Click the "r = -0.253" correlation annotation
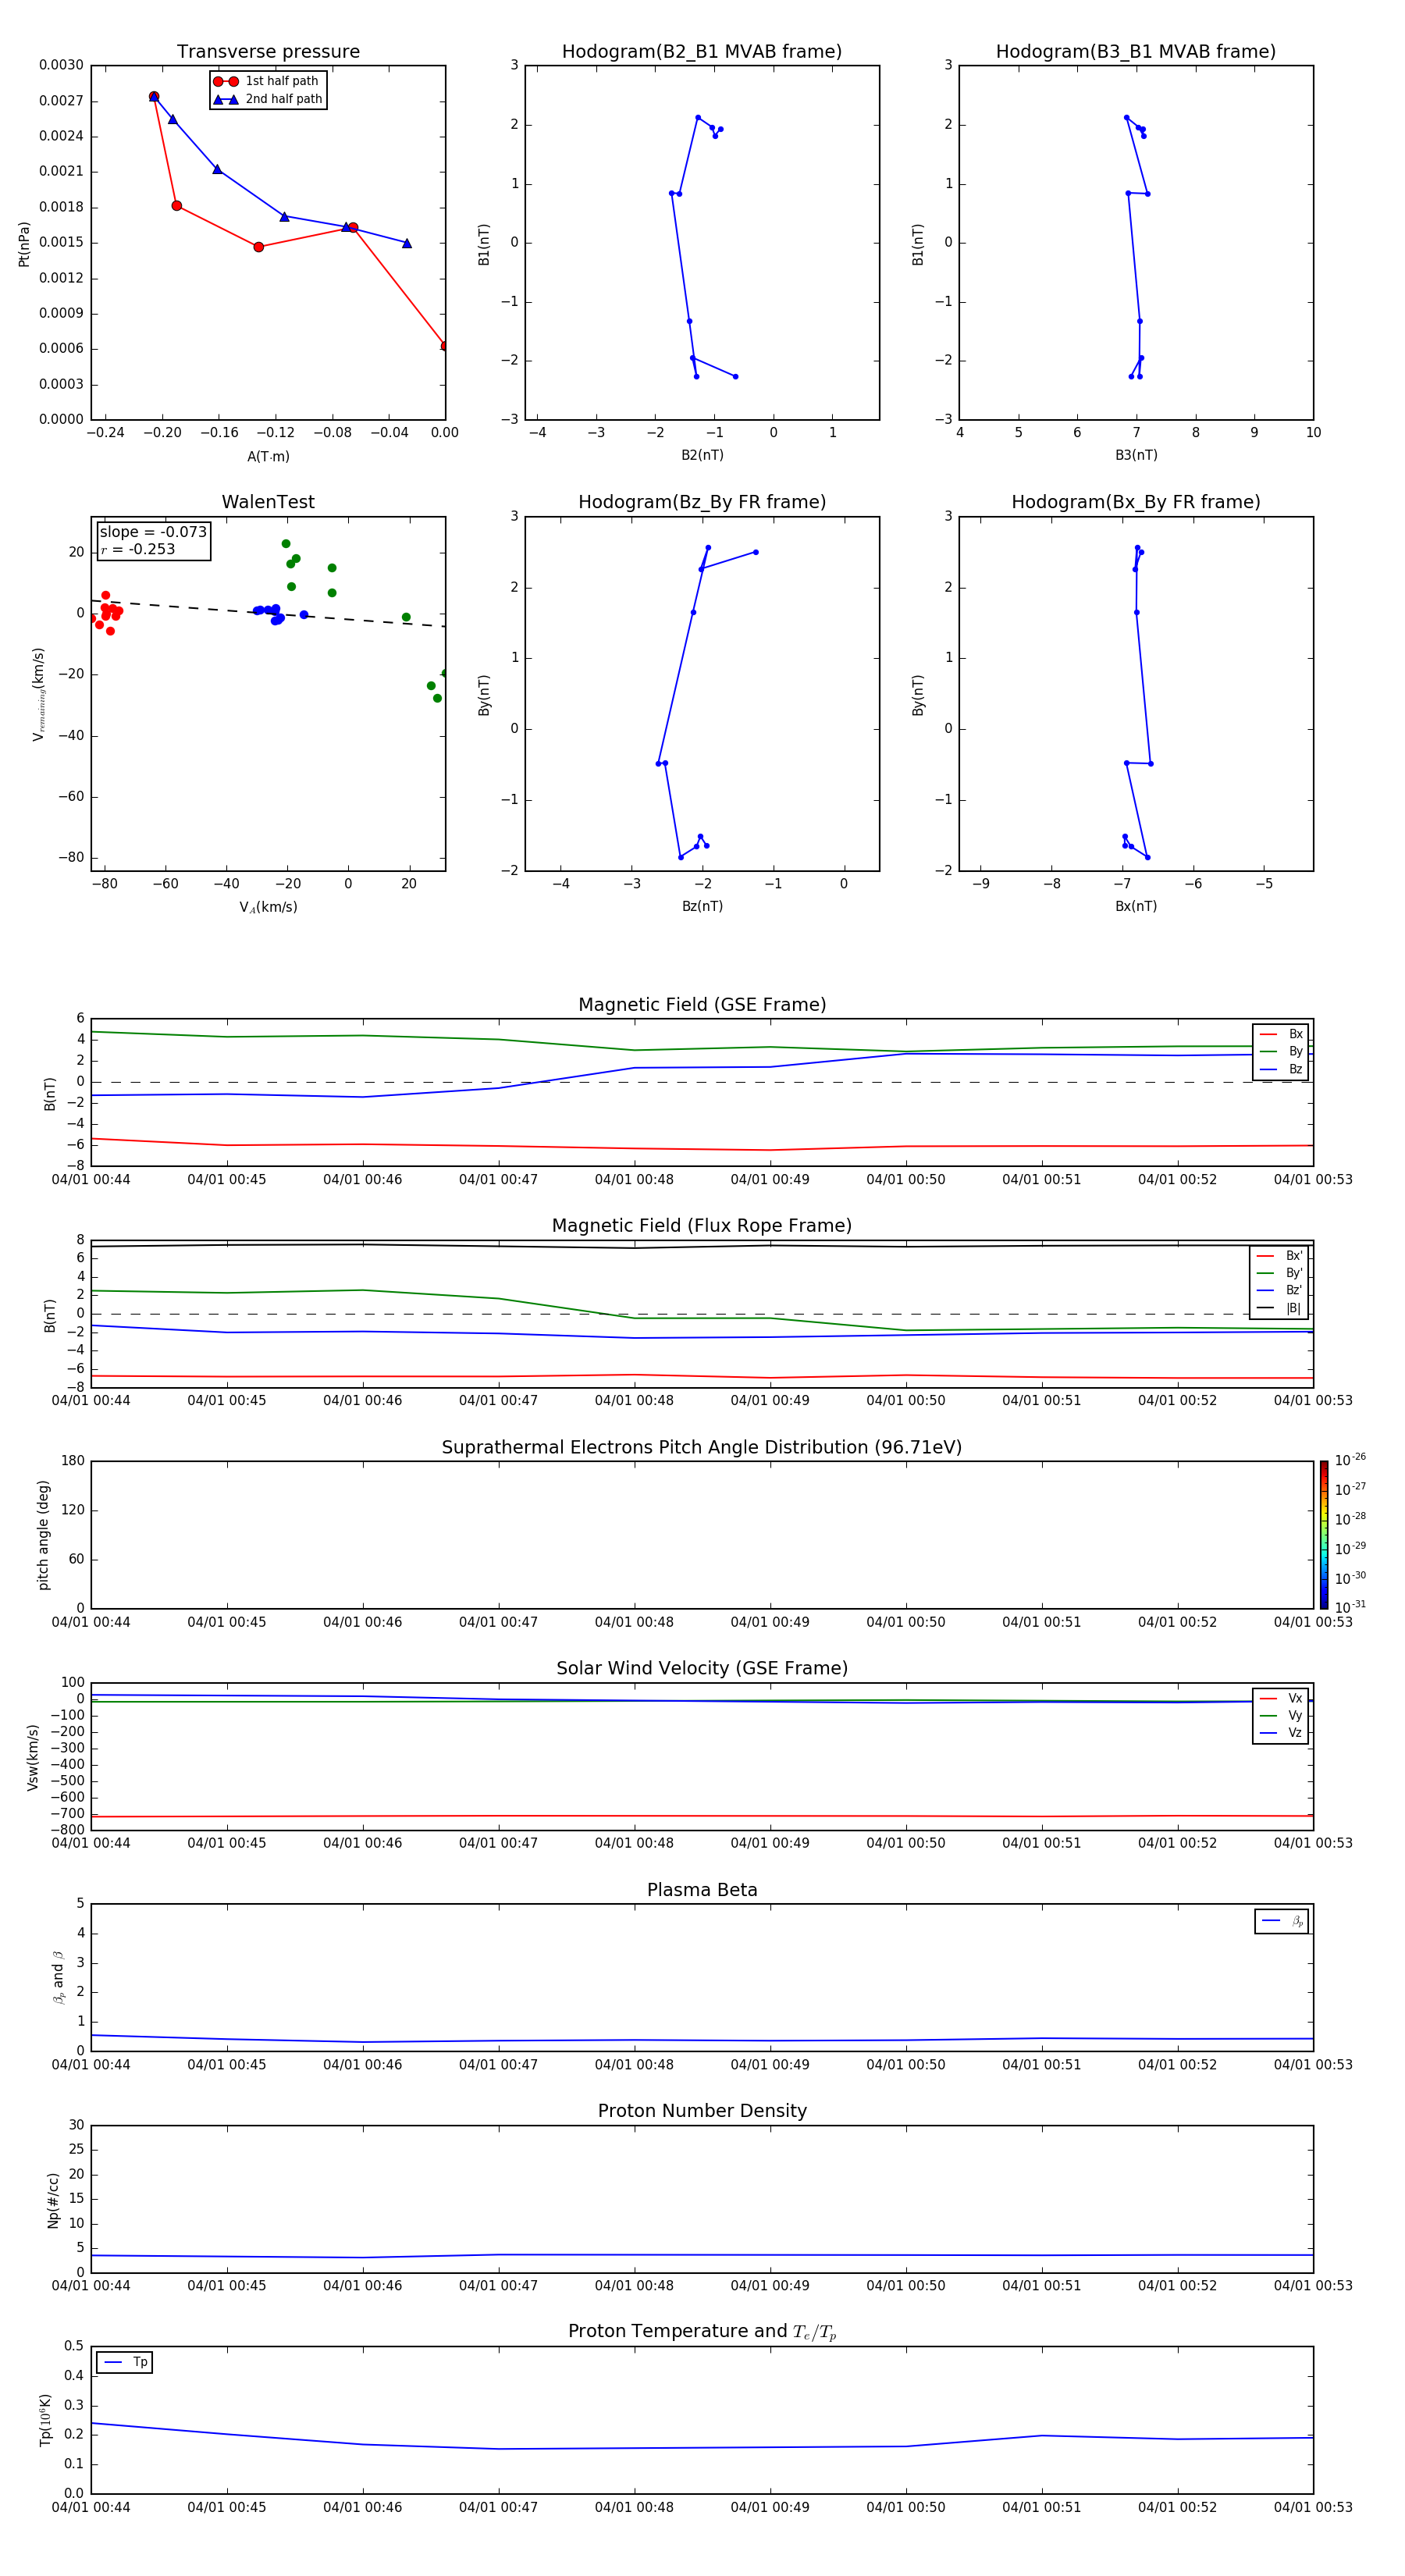Image resolution: width=1405 pixels, height=2576 pixels. (138, 549)
